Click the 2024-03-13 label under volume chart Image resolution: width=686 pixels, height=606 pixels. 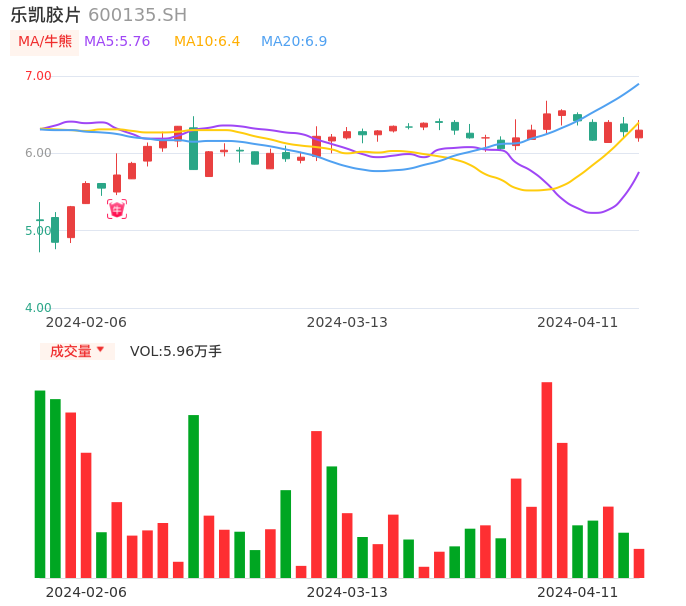coord(347,592)
